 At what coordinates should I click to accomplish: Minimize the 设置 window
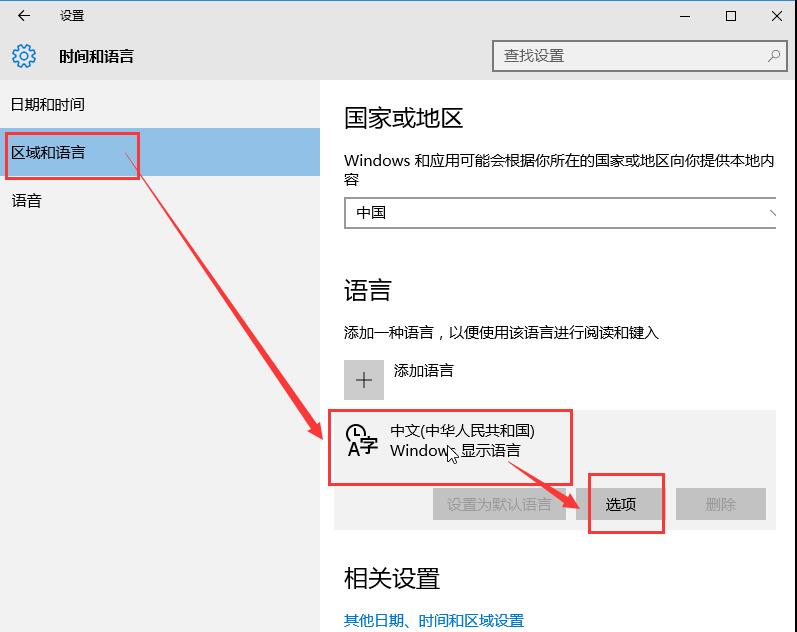[685, 16]
